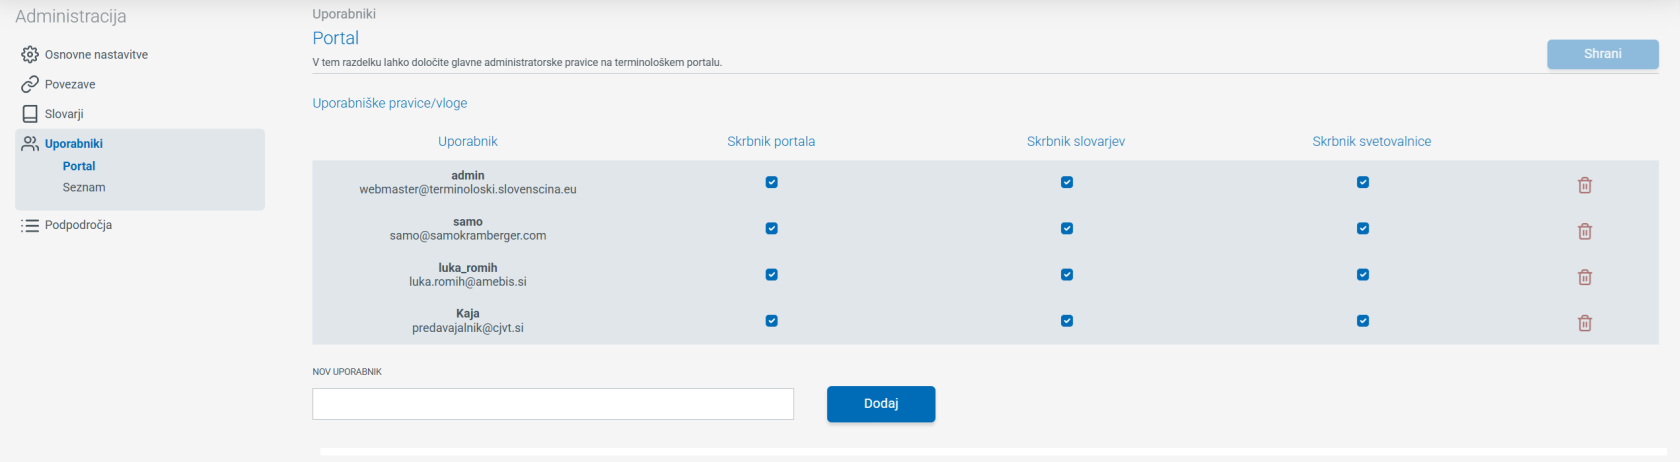Viewport: 1680px width, 462px height.
Task: Open Povezave sidebar item
Action: point(70,85)
